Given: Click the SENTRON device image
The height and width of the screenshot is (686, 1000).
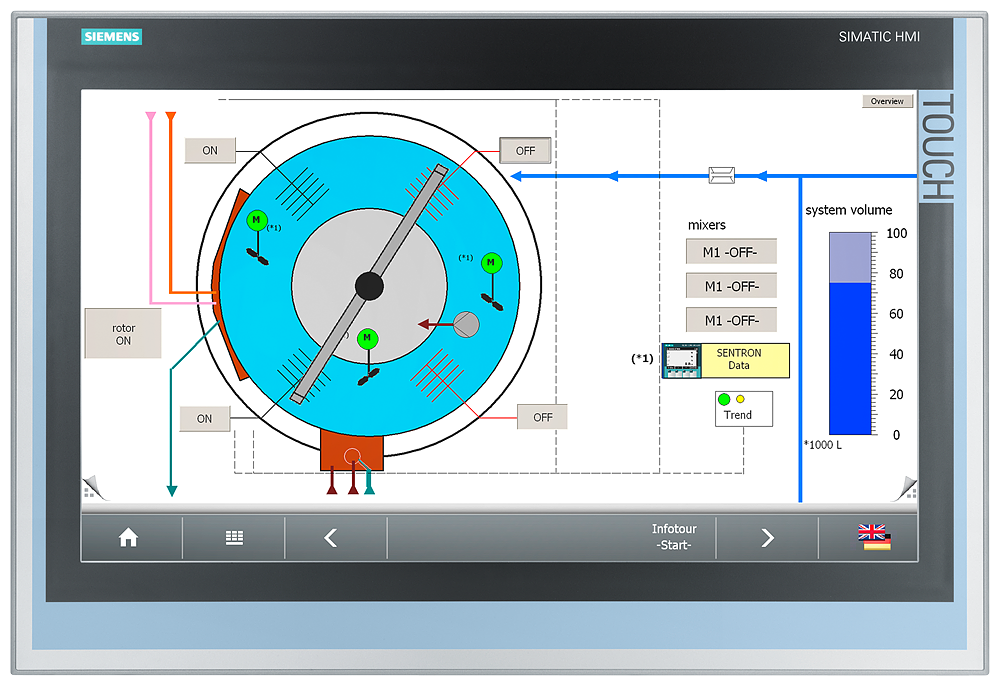Looking at the screenshot, I should tap(681, 360).
